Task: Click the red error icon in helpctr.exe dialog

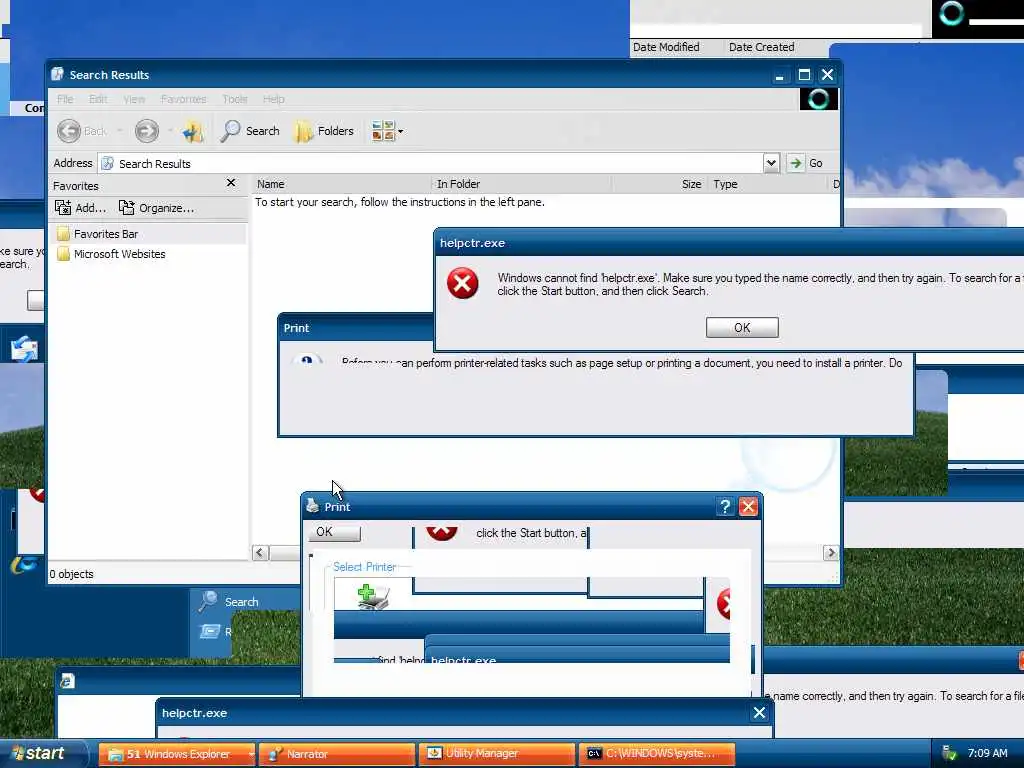Action: (x=462, y=283)
